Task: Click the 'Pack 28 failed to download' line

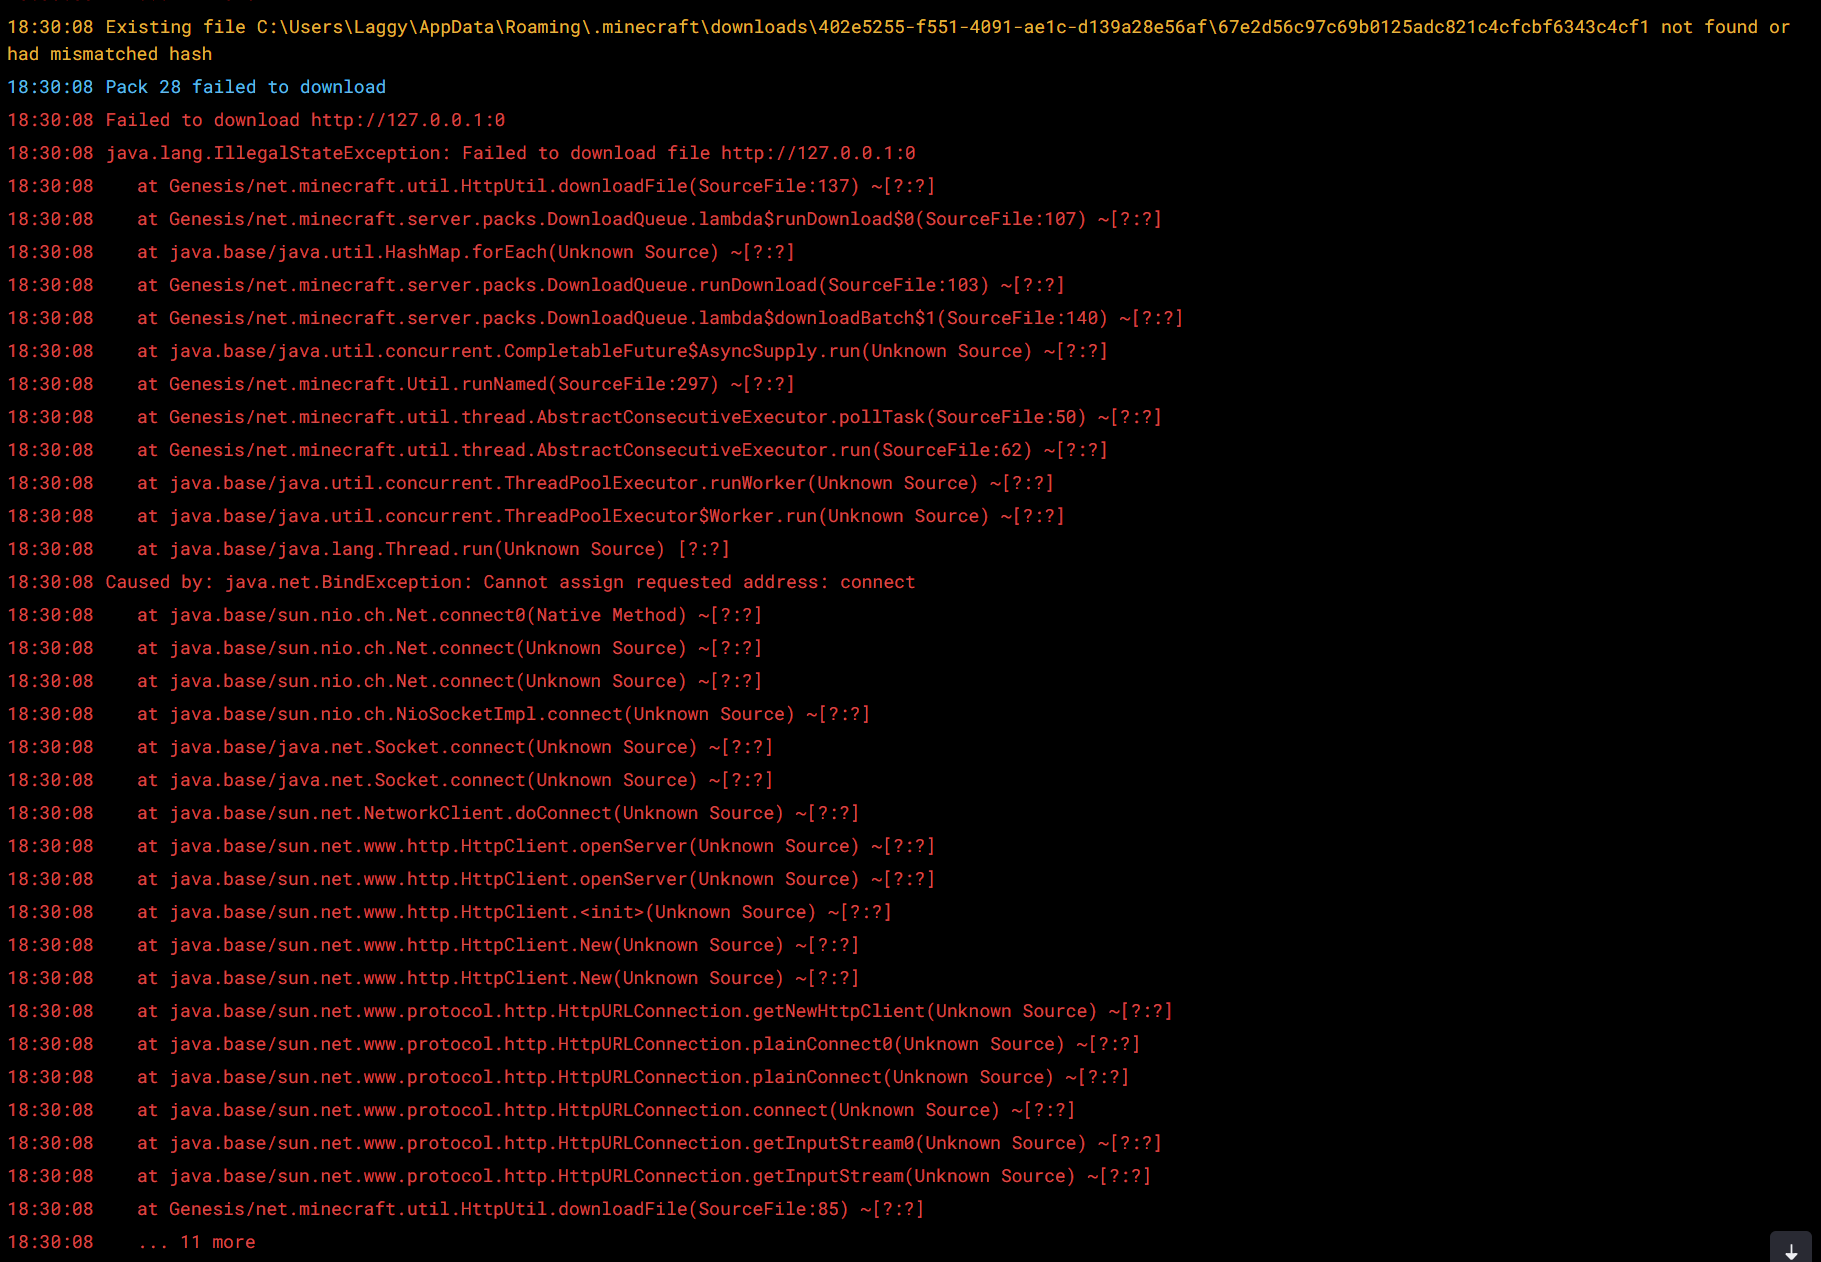Action: (x=245, y=87)
